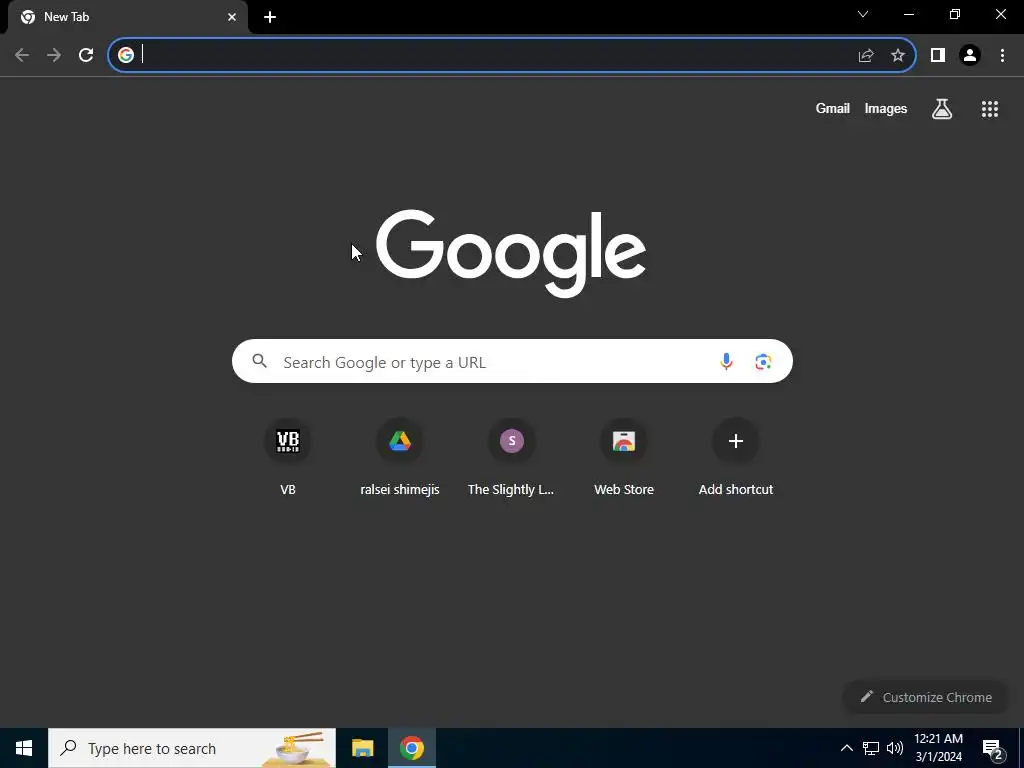Open the VB shortcut
The height and width of the screenshot is (768, 1024).
tap(287, 457)
